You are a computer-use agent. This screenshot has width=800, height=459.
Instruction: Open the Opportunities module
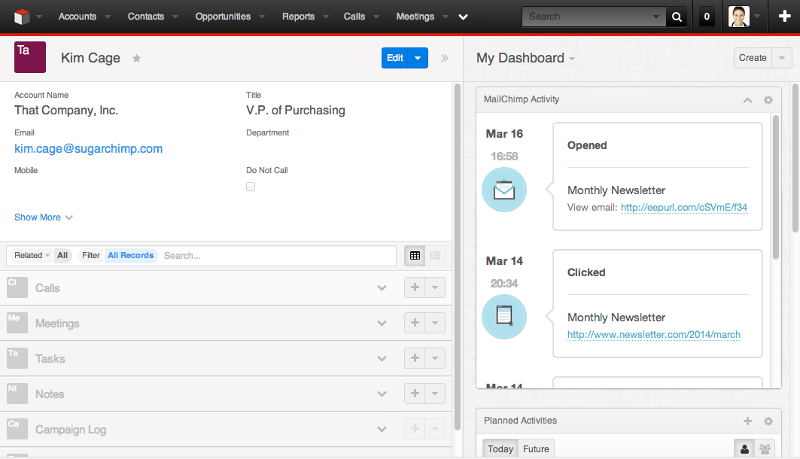click(x=223, y=16)
